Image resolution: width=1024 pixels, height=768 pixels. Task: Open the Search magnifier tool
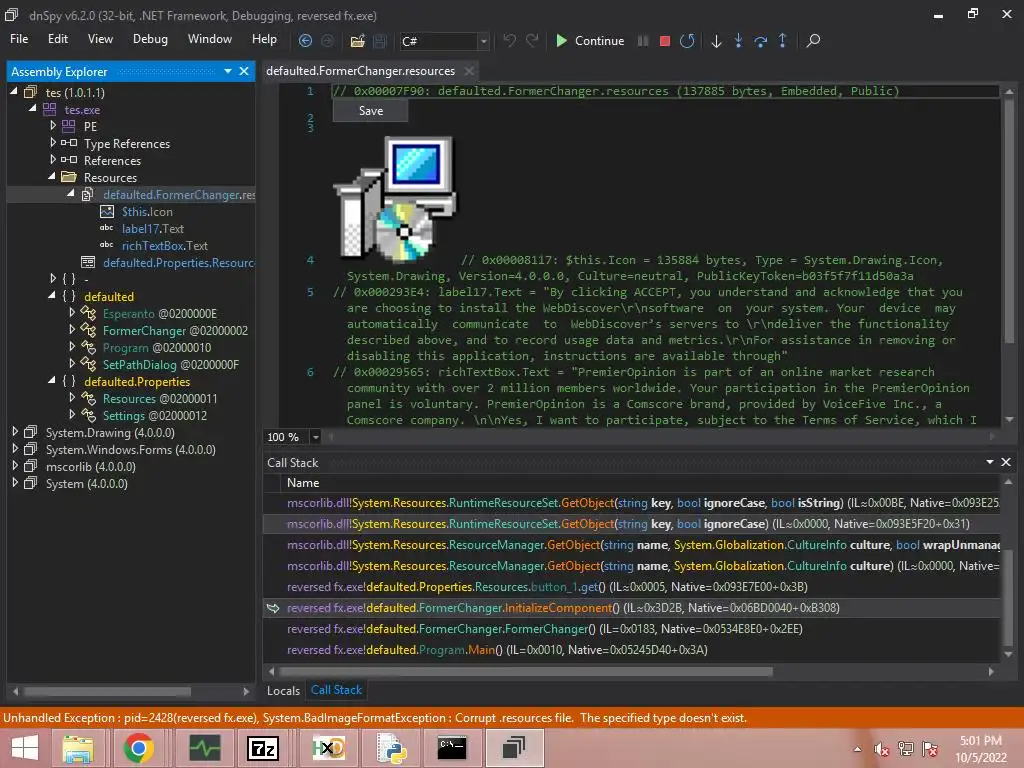[x=812, y=40]
